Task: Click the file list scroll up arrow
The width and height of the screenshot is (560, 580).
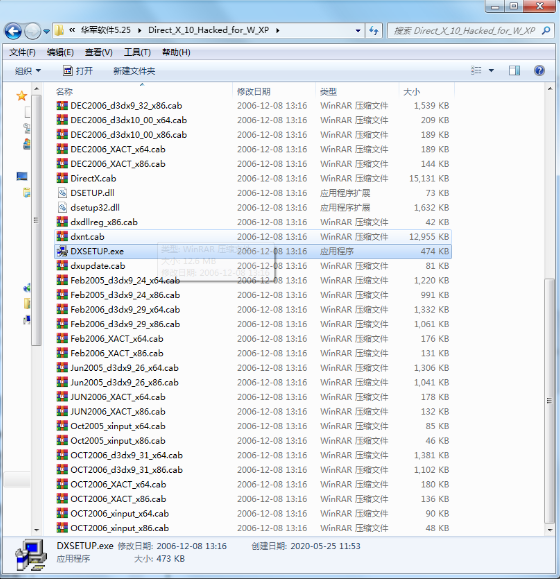Action: pos(550,89)
